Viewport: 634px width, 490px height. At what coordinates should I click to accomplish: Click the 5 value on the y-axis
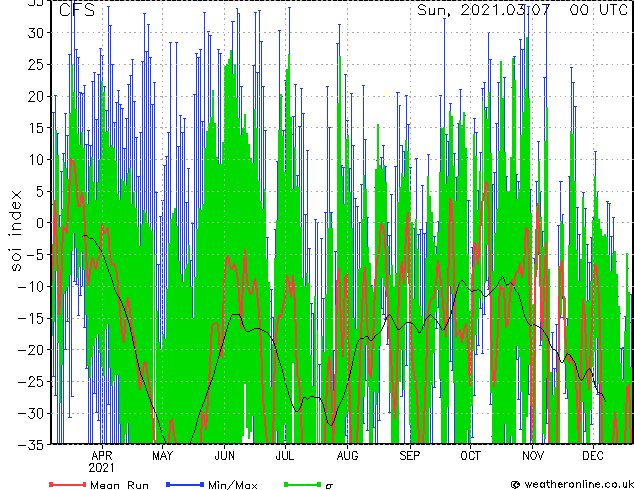coord(41,191)
